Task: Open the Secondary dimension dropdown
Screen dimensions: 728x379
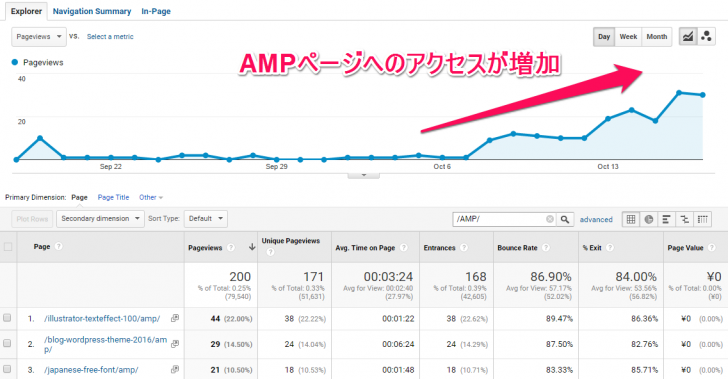Action: tap(100, 218)
